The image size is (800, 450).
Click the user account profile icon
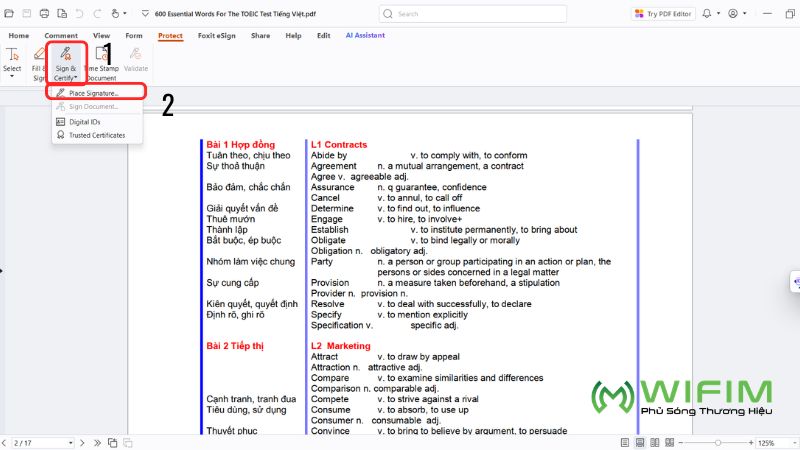pyautogui.click(x=735, y=14)
